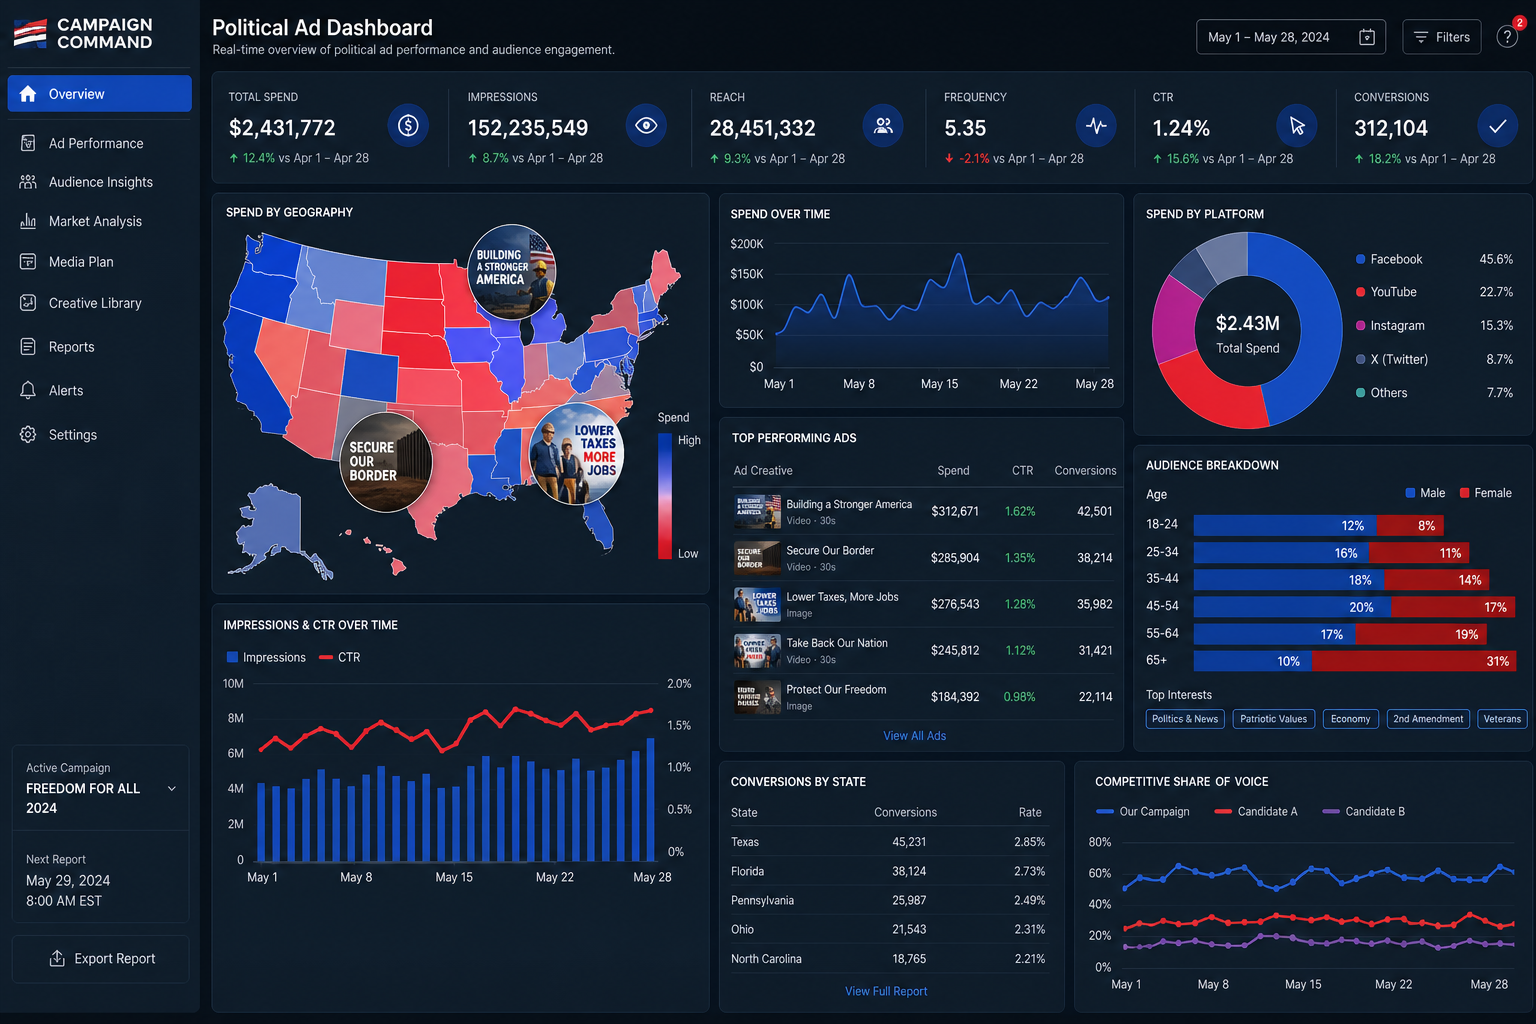Click the Total Spend dollar icon

tap(408, 125)
